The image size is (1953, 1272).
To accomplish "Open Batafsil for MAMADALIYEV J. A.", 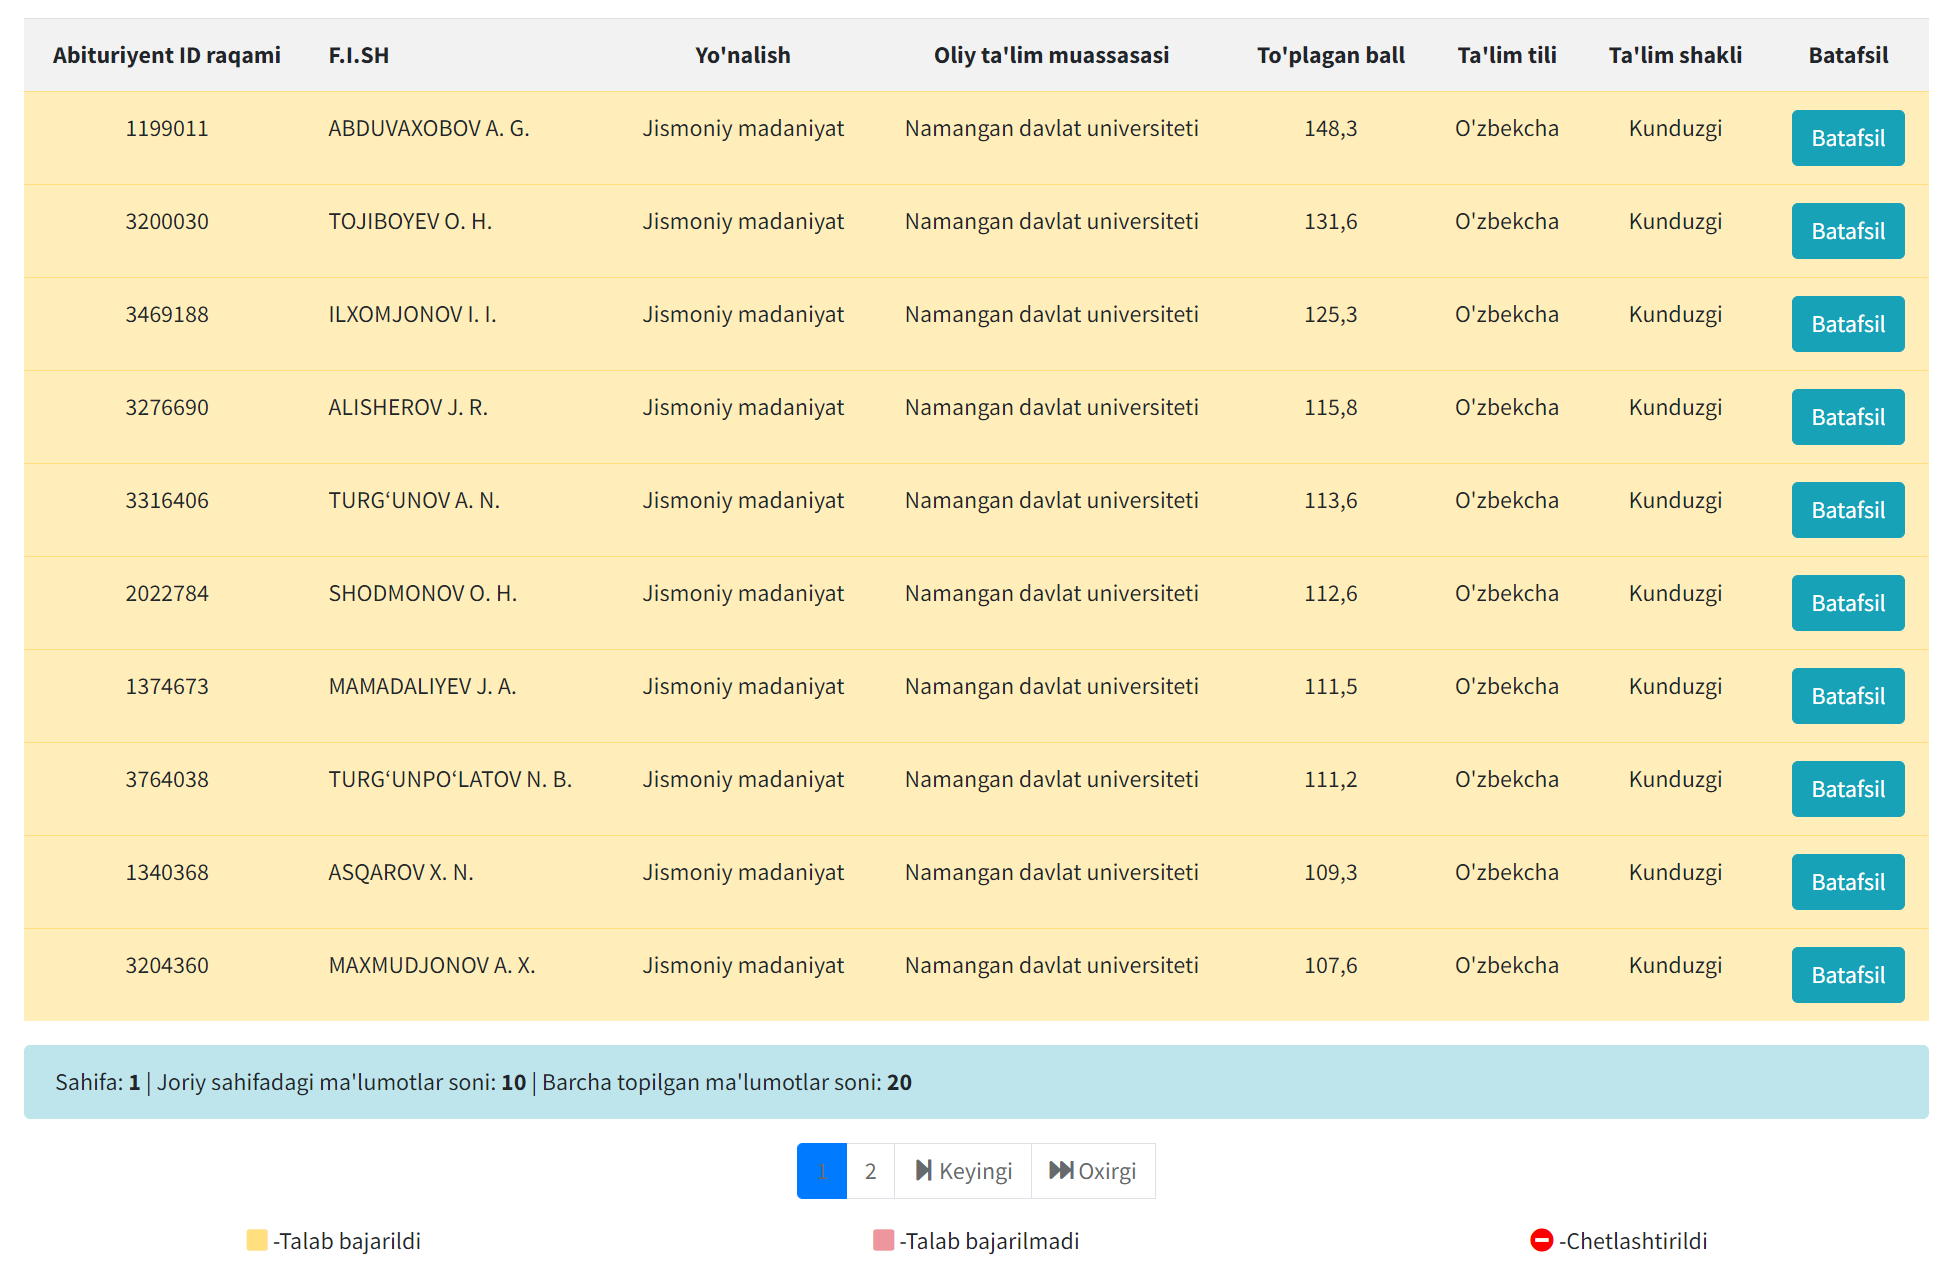I will pyautogui.click(x=1847, y=696).
